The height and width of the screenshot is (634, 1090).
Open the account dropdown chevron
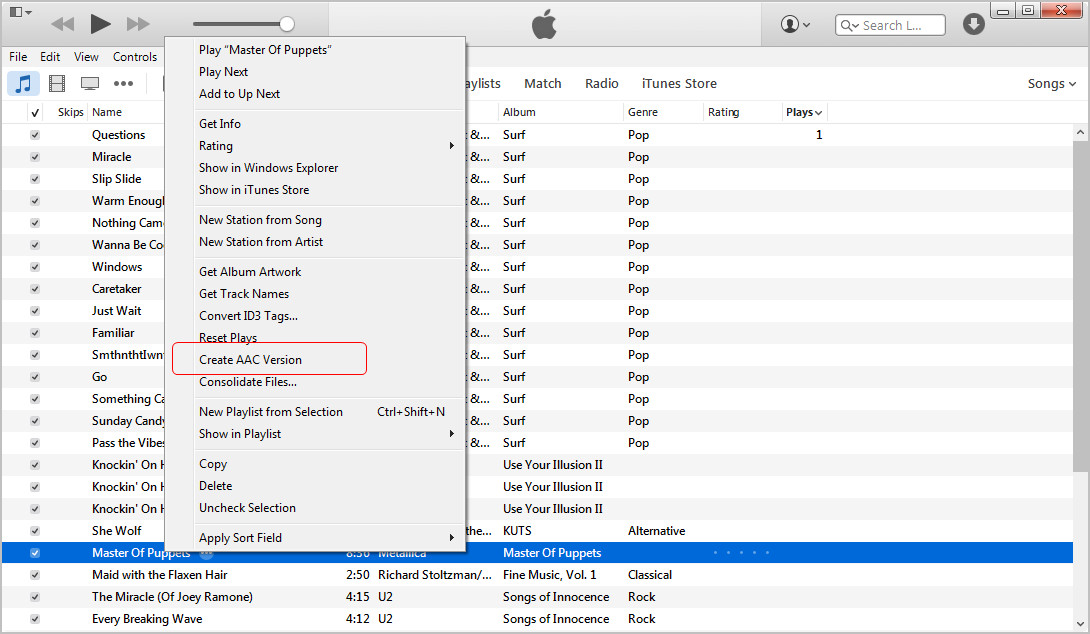tap(806, 25)
